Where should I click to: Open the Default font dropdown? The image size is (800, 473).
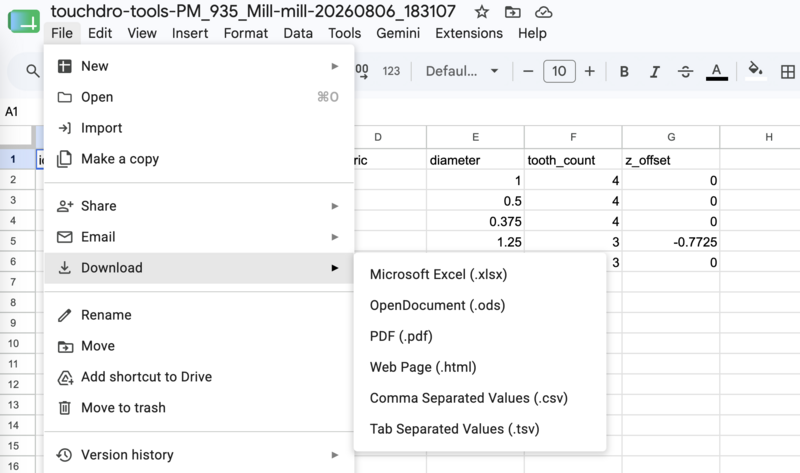[x=462, y=71]
